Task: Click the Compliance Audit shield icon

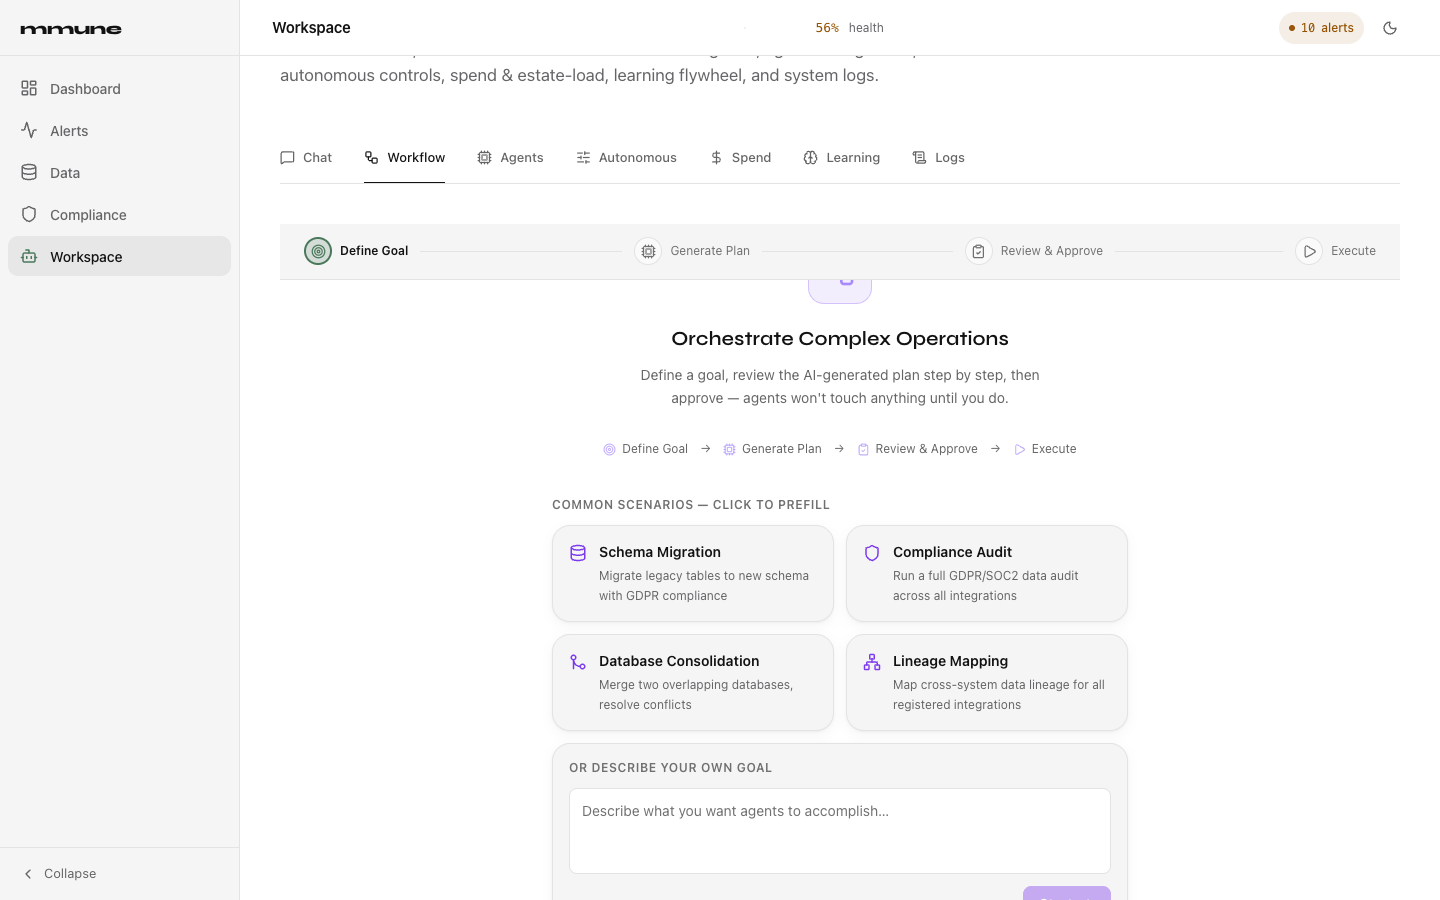Action: coord(872,553)
